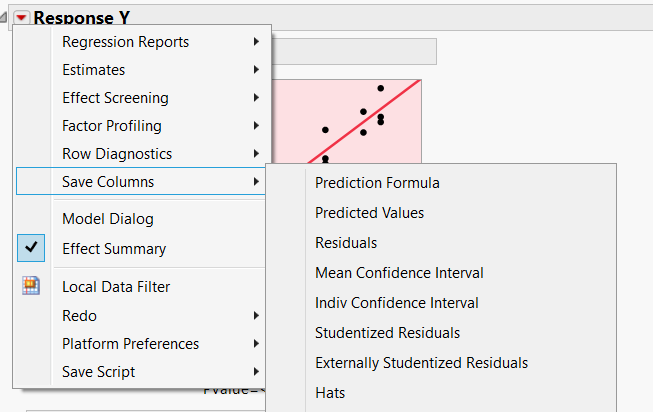Open the Factor Profiling submenu
Screen dimensions: 653x412
click(x=112, y=126)
